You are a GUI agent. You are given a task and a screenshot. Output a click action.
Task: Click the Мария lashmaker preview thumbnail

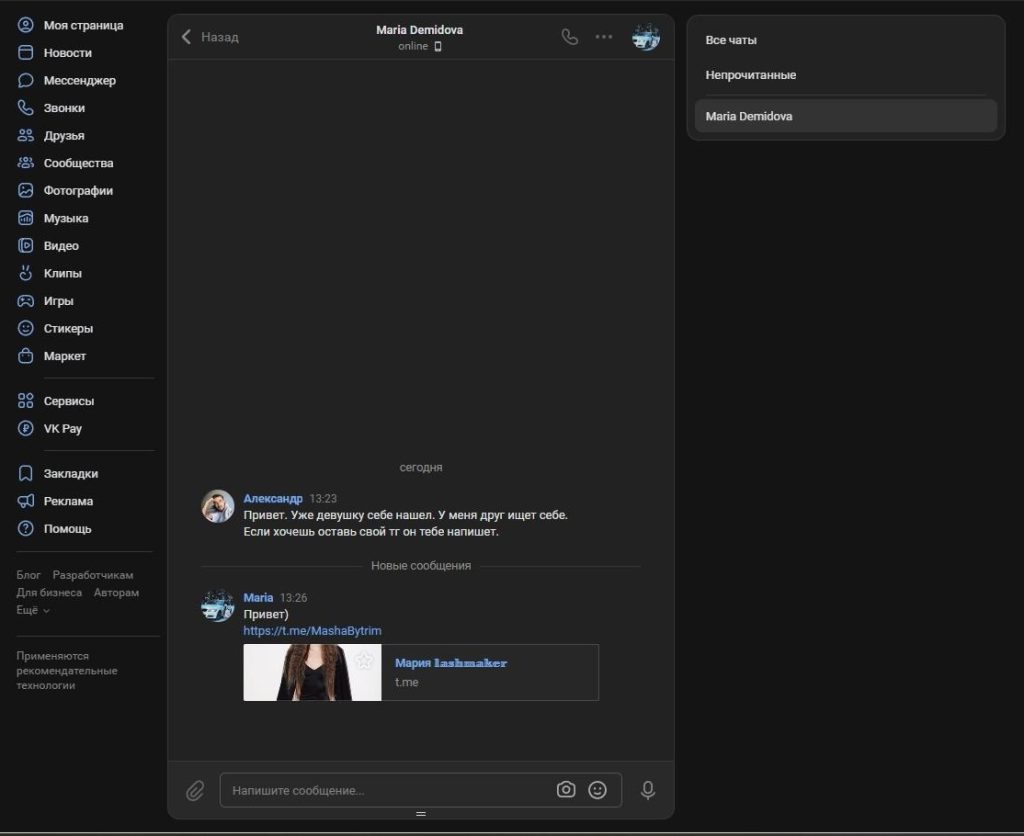tap(312, 672)
